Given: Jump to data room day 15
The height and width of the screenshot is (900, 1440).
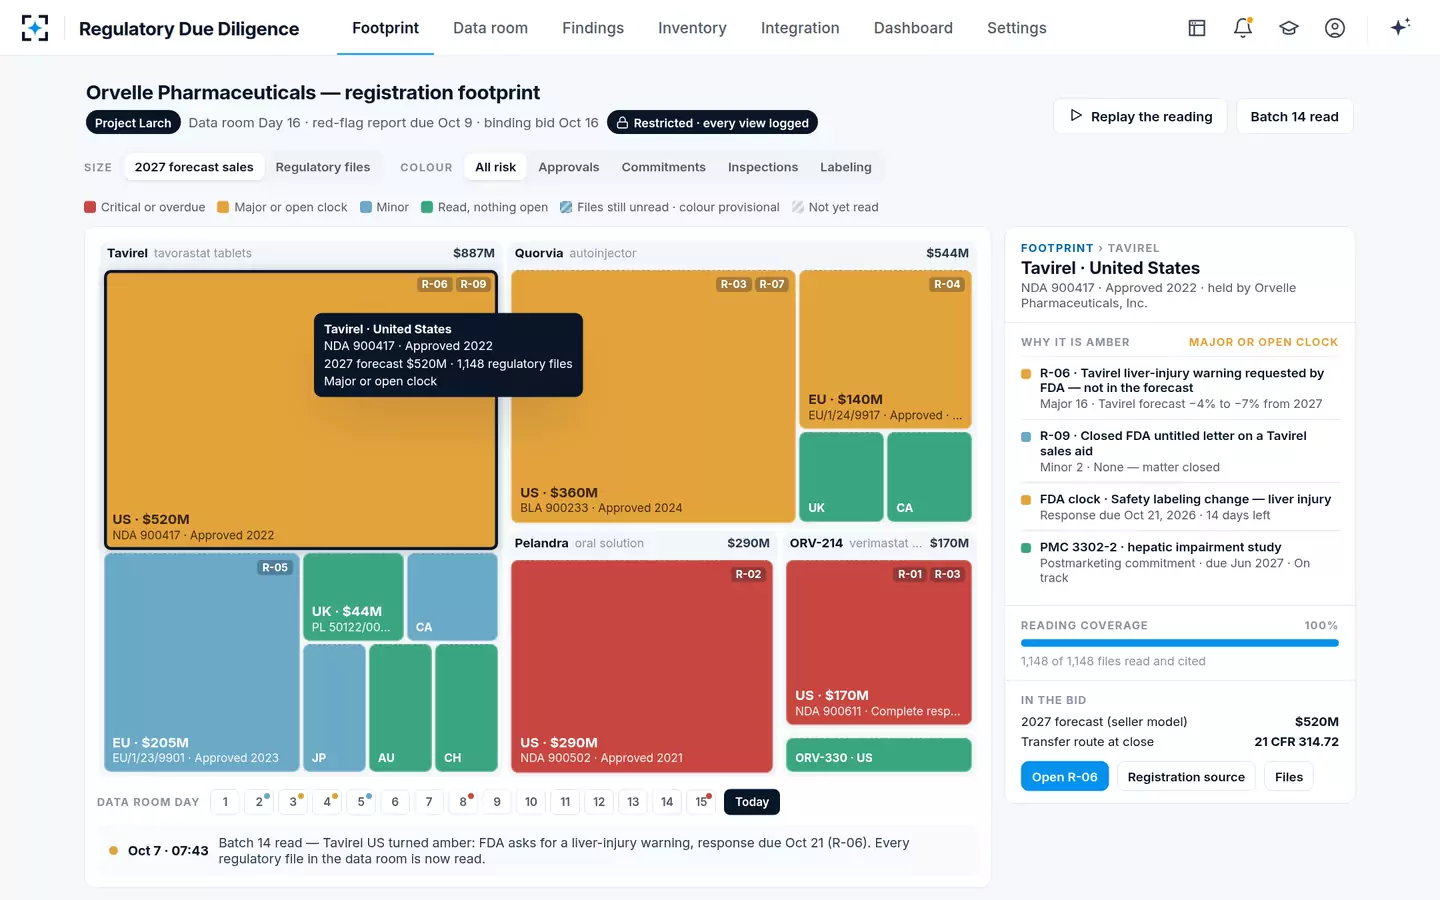Looking at the screenshot, I should click(x=702, y=802).
